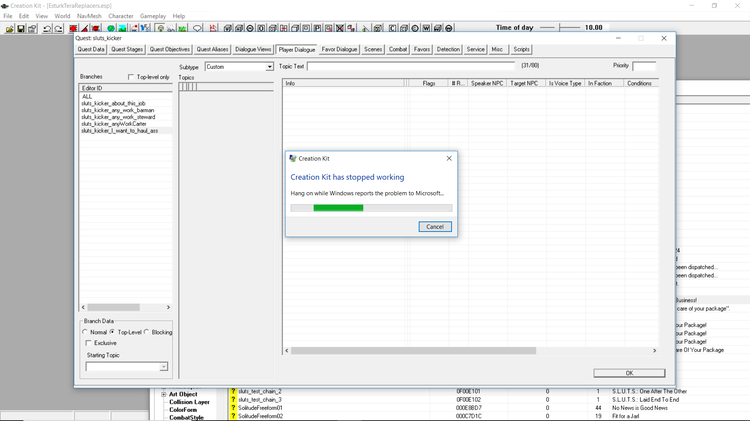Image resolution: width=750 pixels, height=421 pixels.
Task: Click the Branches list horizontal scrollbar thumb
Action: 113,307
